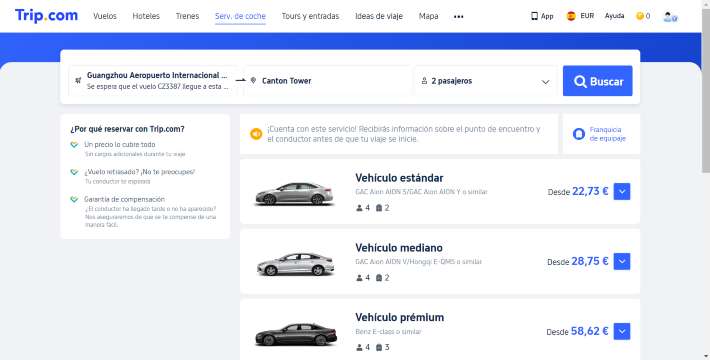710x360 pixels.
Task: Edit Guangzhou Aeropuerto pickup field
Action: (x=154, y=81)
